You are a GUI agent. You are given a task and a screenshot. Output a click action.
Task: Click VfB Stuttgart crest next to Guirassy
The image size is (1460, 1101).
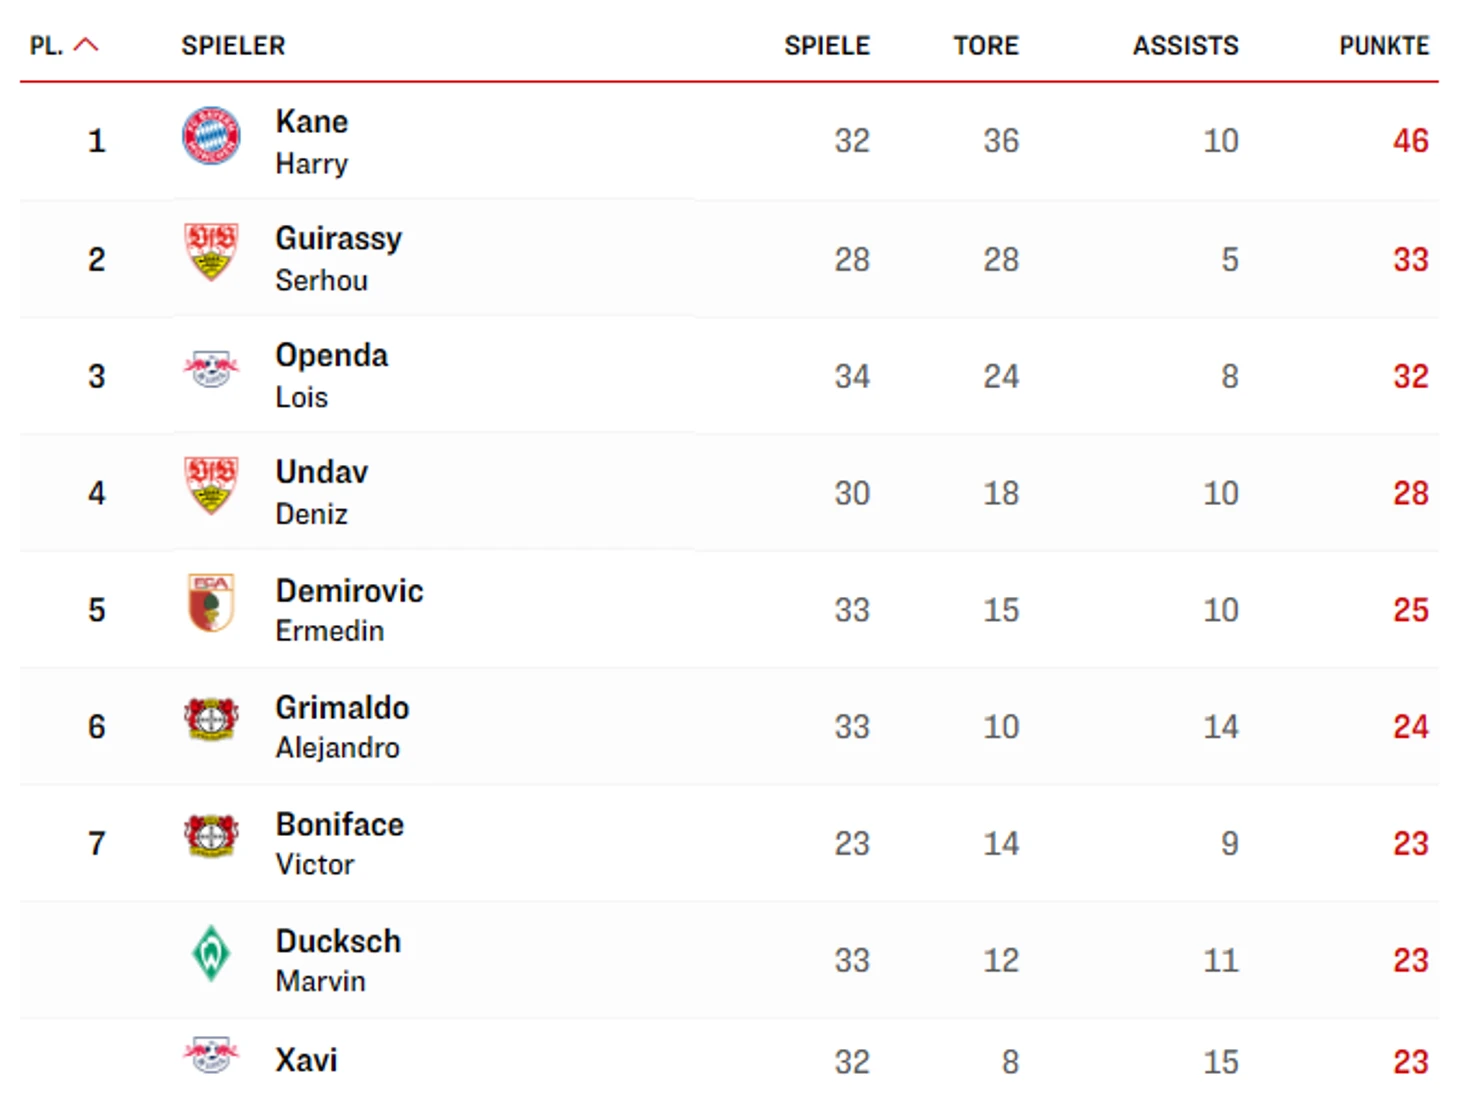tap(211, 252)
